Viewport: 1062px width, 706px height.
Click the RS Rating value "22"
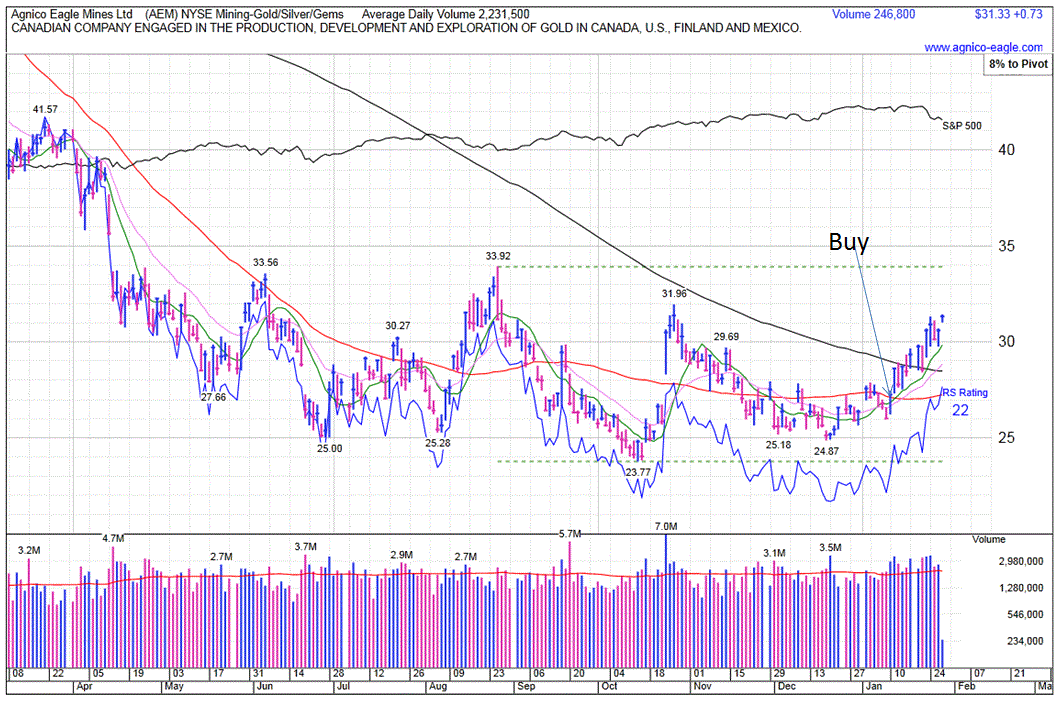pos(960,410)
